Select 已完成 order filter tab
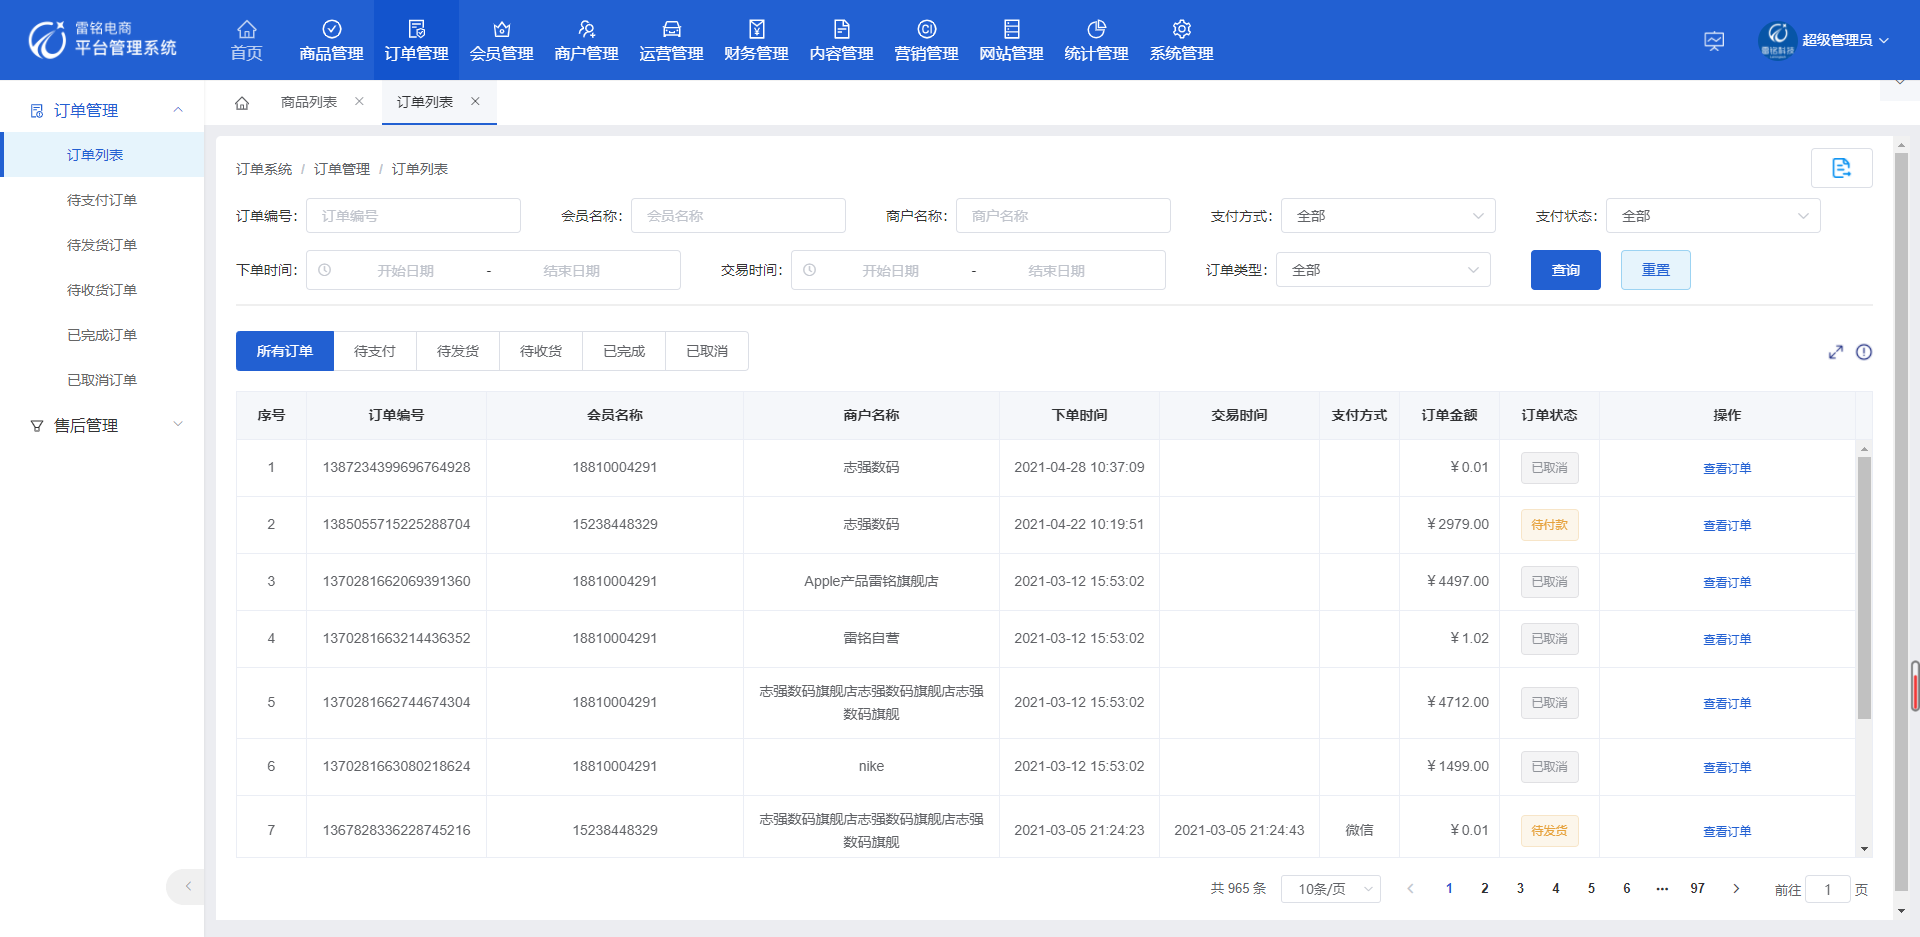The width and height of the screenshot is (1920, 937). (624, 351)
